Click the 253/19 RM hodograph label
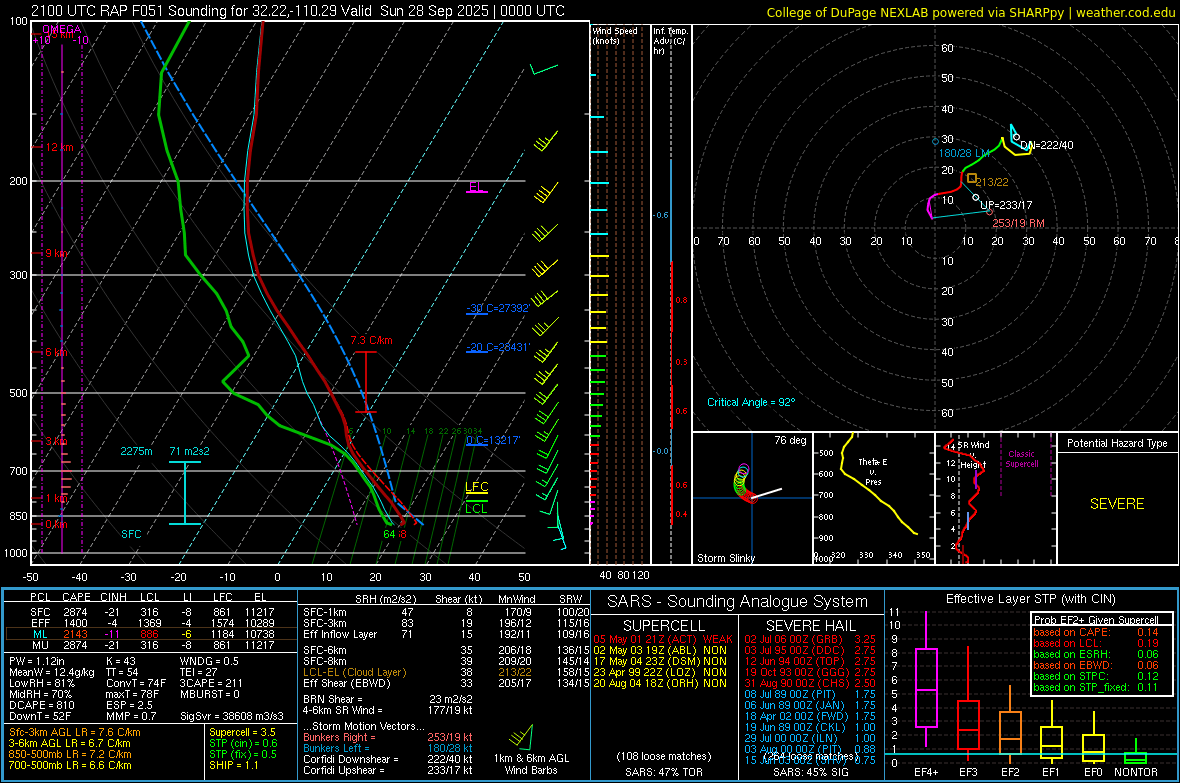The height and width of the screenshot is (783, 1180). pos(1018,224)
